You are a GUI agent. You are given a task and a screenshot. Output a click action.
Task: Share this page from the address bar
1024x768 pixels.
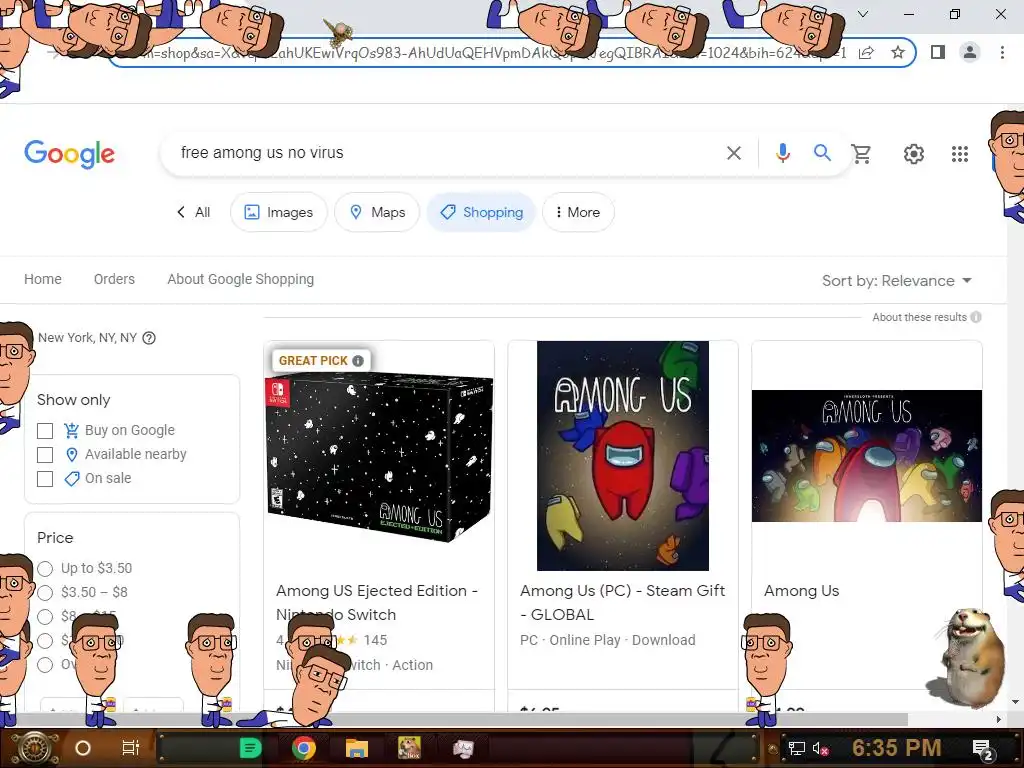point(867,52)
